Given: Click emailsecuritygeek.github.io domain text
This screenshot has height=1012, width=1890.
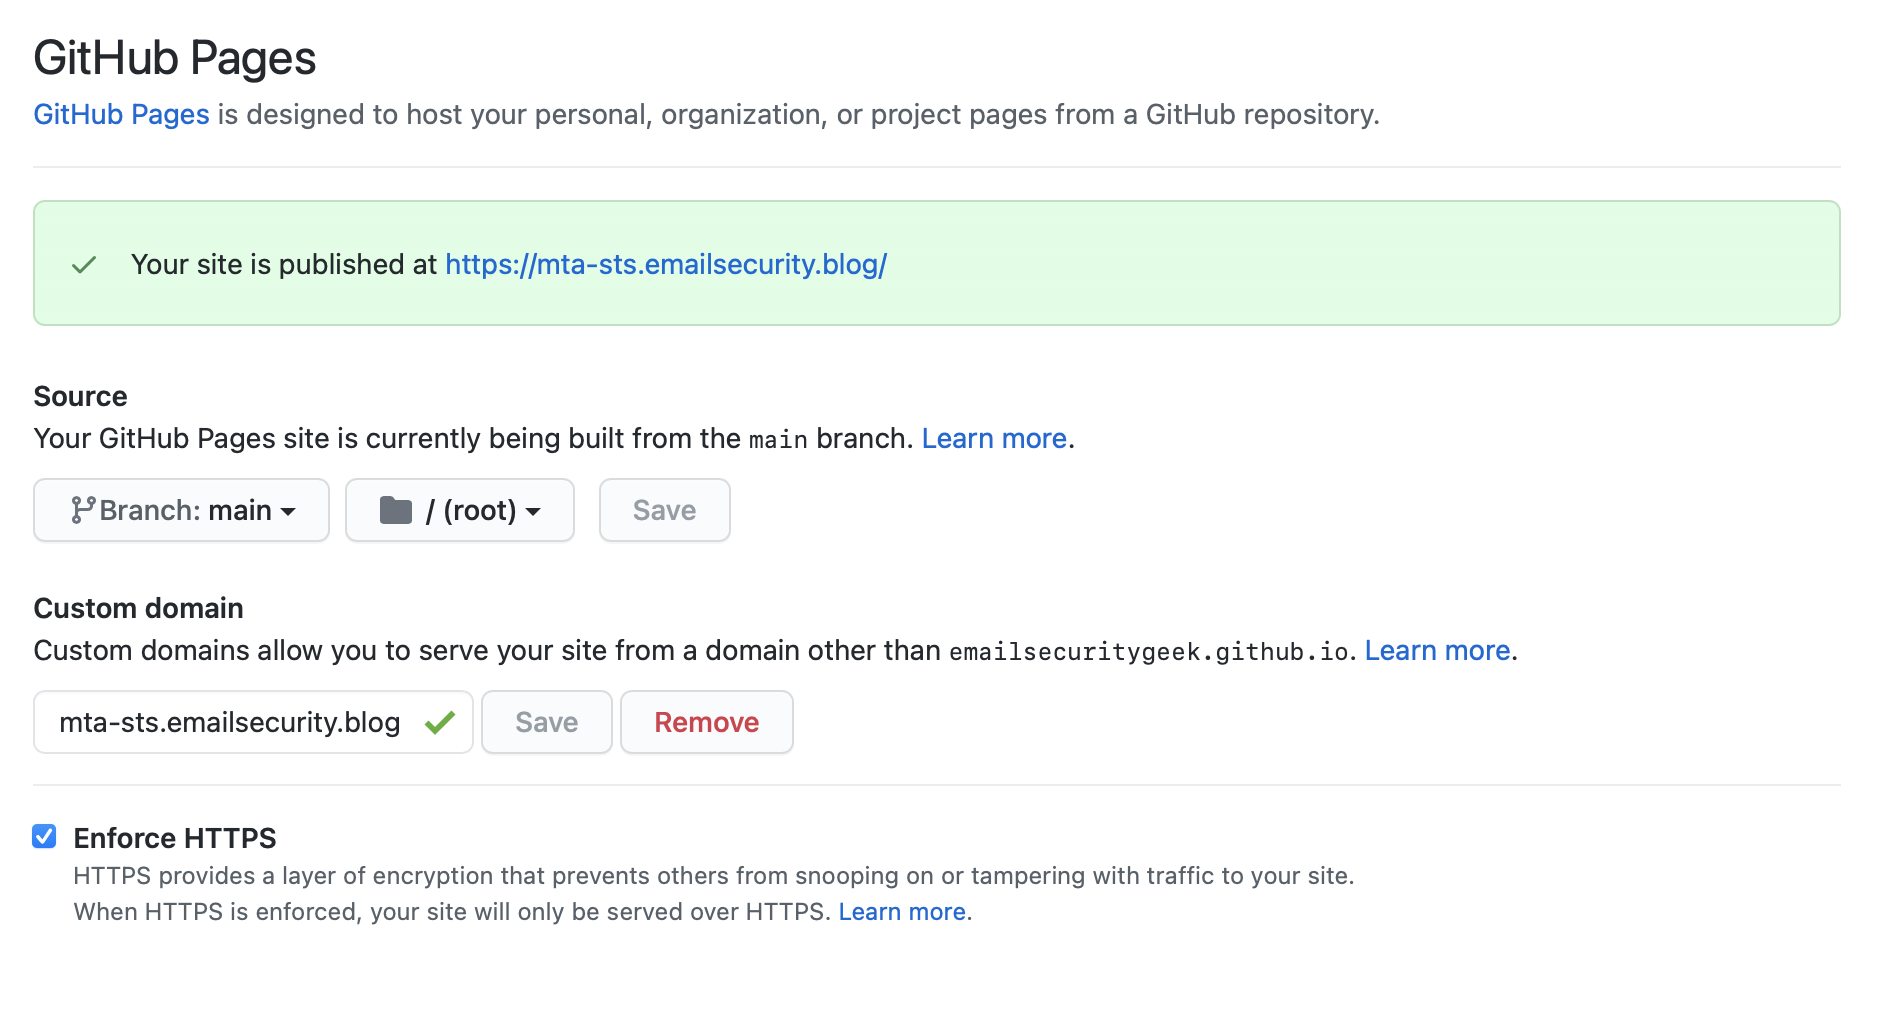Looking at the screenshot, I should click(1149, 652).
